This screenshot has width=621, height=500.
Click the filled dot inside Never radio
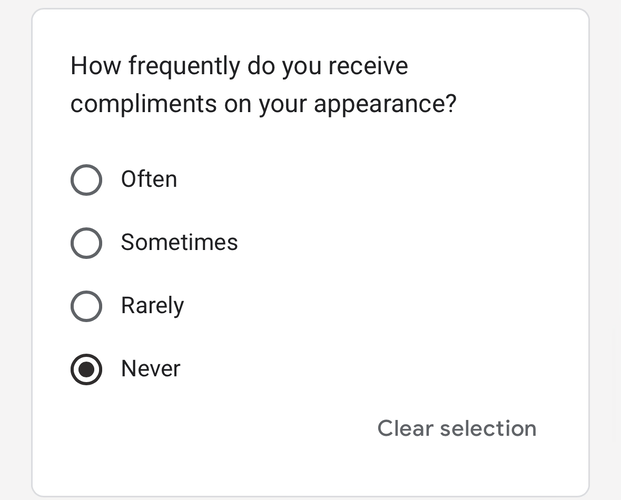coord(87,369)
